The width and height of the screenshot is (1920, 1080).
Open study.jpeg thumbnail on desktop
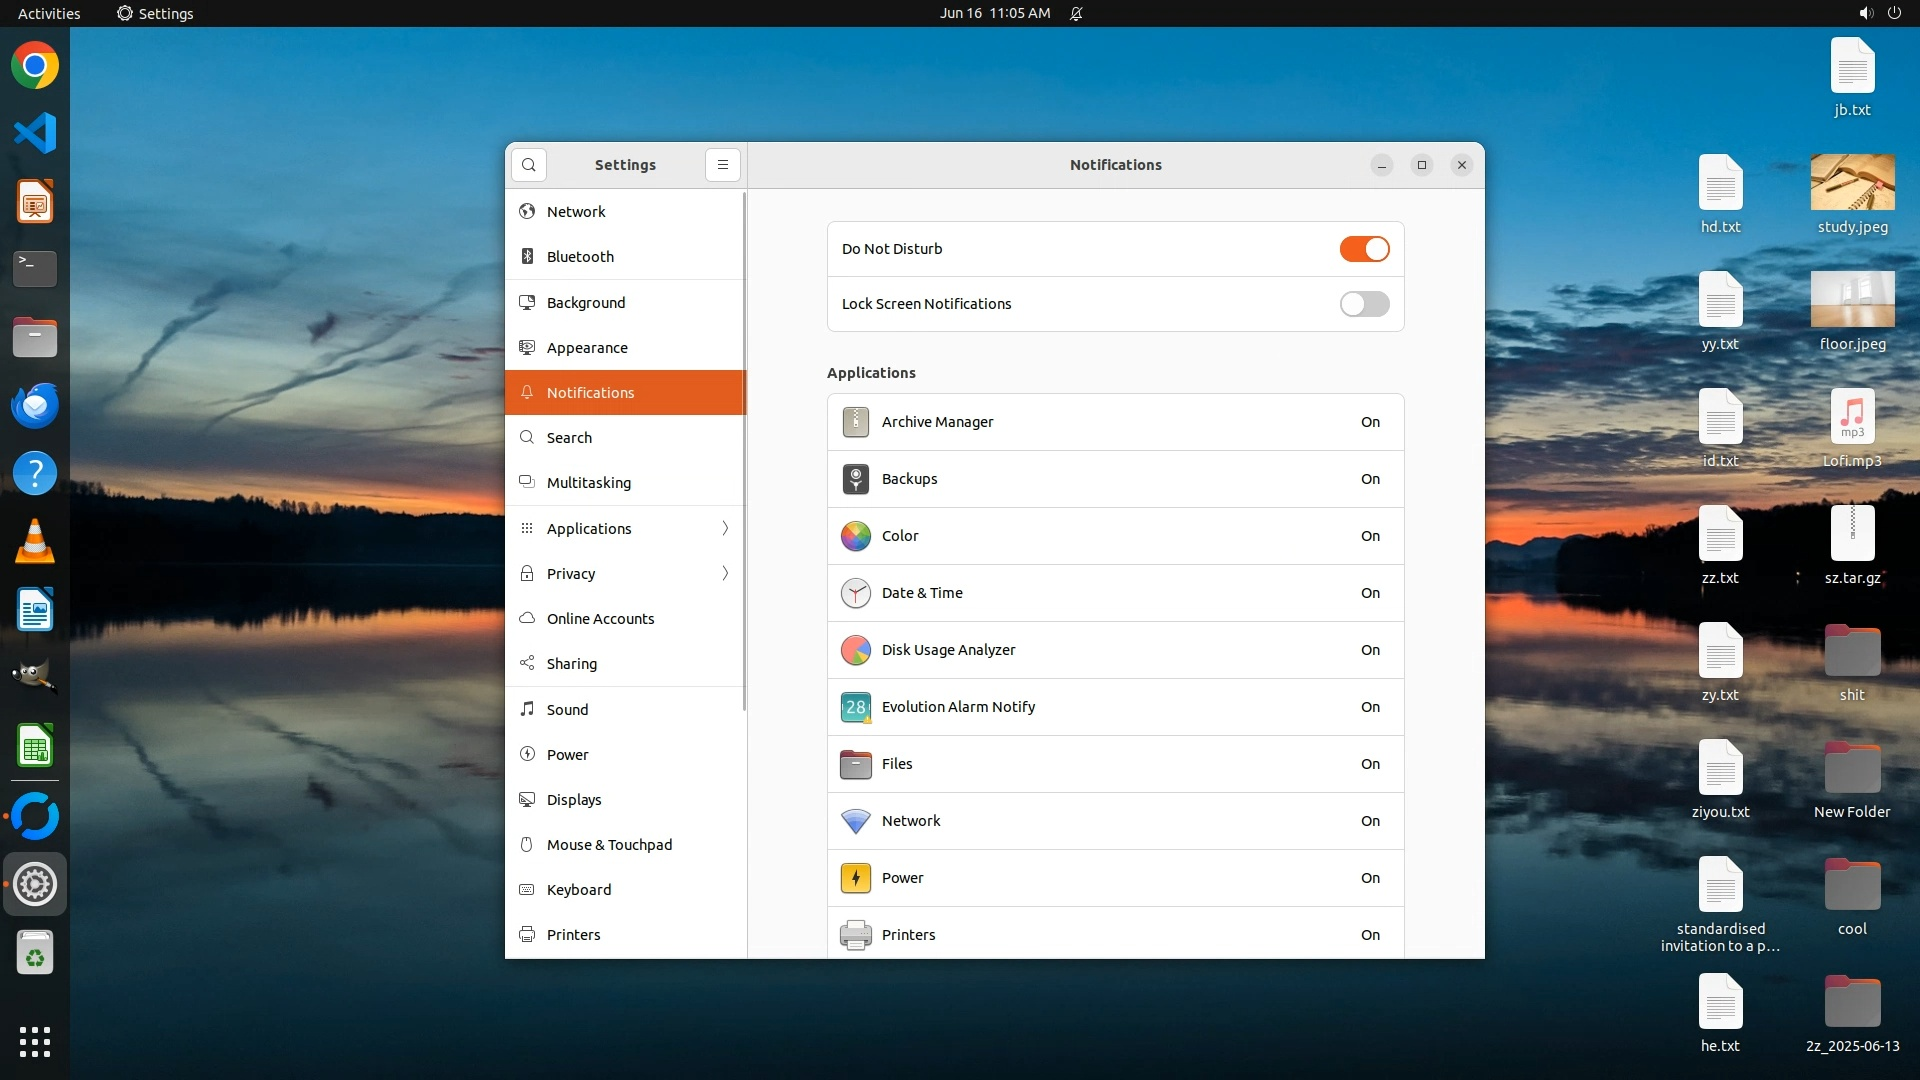click(1852, 183)
